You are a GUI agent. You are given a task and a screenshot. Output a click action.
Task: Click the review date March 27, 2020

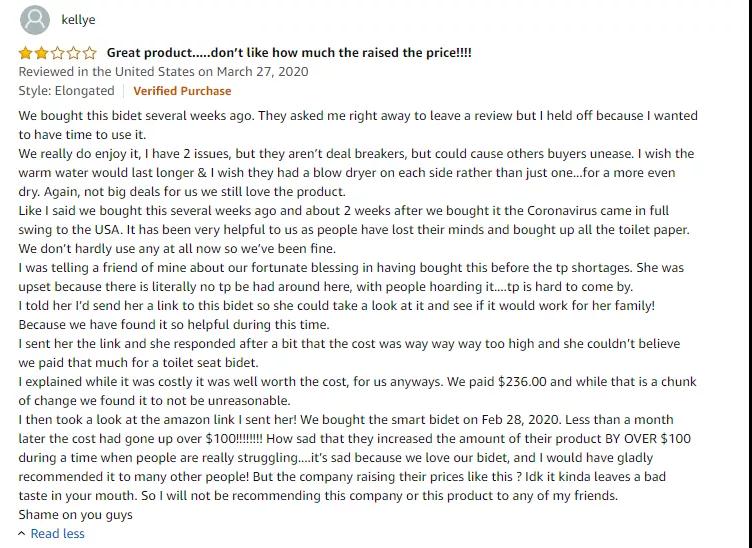(262, 71)
